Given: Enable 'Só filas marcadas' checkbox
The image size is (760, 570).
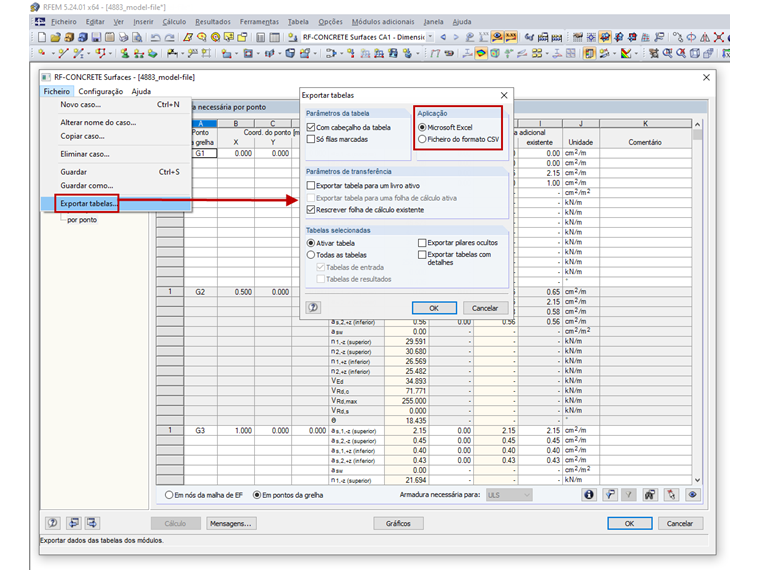Looking at the screenshot, I should pos(311,139).
